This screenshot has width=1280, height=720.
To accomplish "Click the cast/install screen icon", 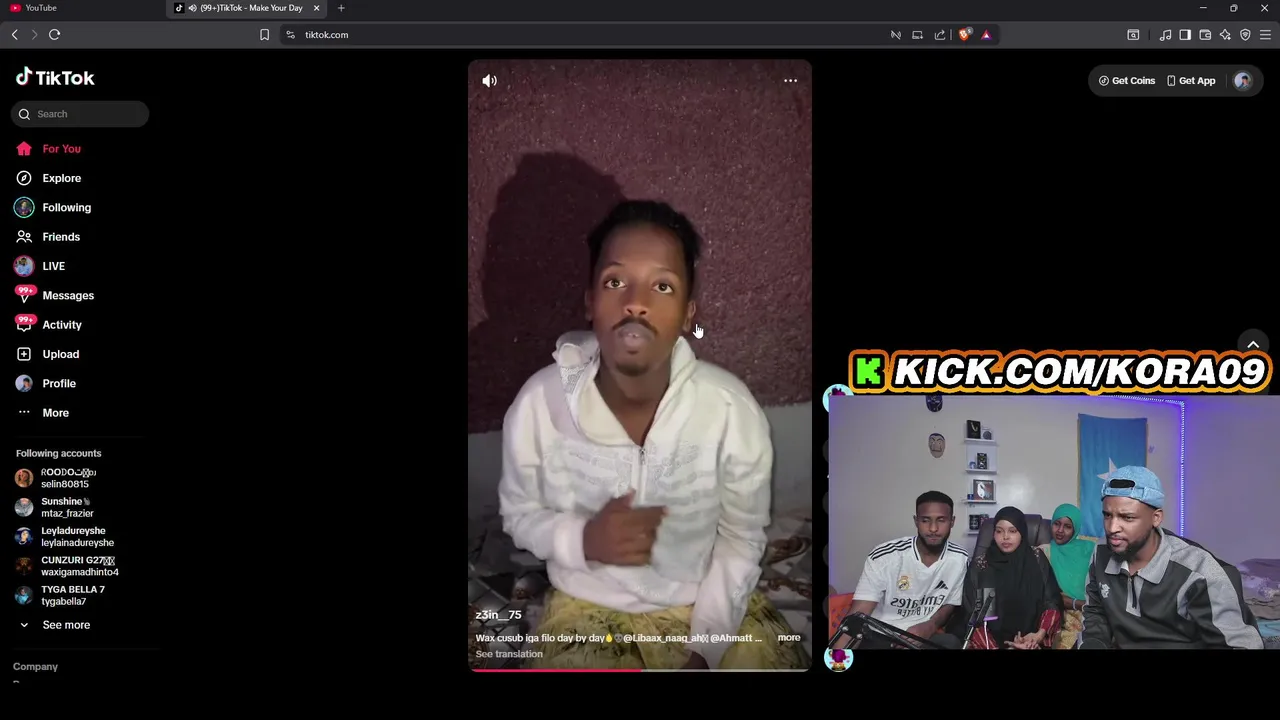I will click(917, 35).
